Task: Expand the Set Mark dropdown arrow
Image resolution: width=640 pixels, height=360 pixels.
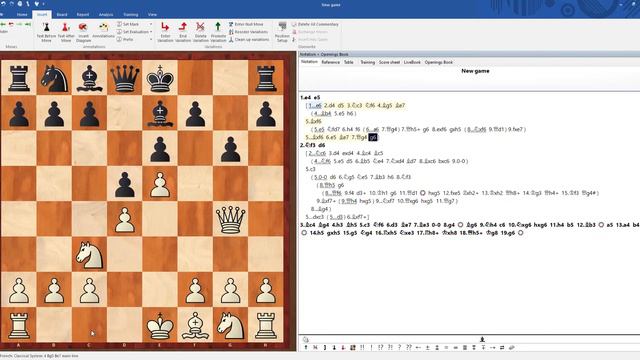Action: (151, 24)
